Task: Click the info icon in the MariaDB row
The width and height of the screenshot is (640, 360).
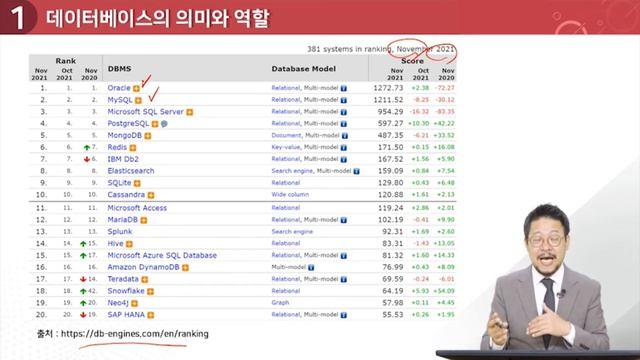Action: click(344, 220)
